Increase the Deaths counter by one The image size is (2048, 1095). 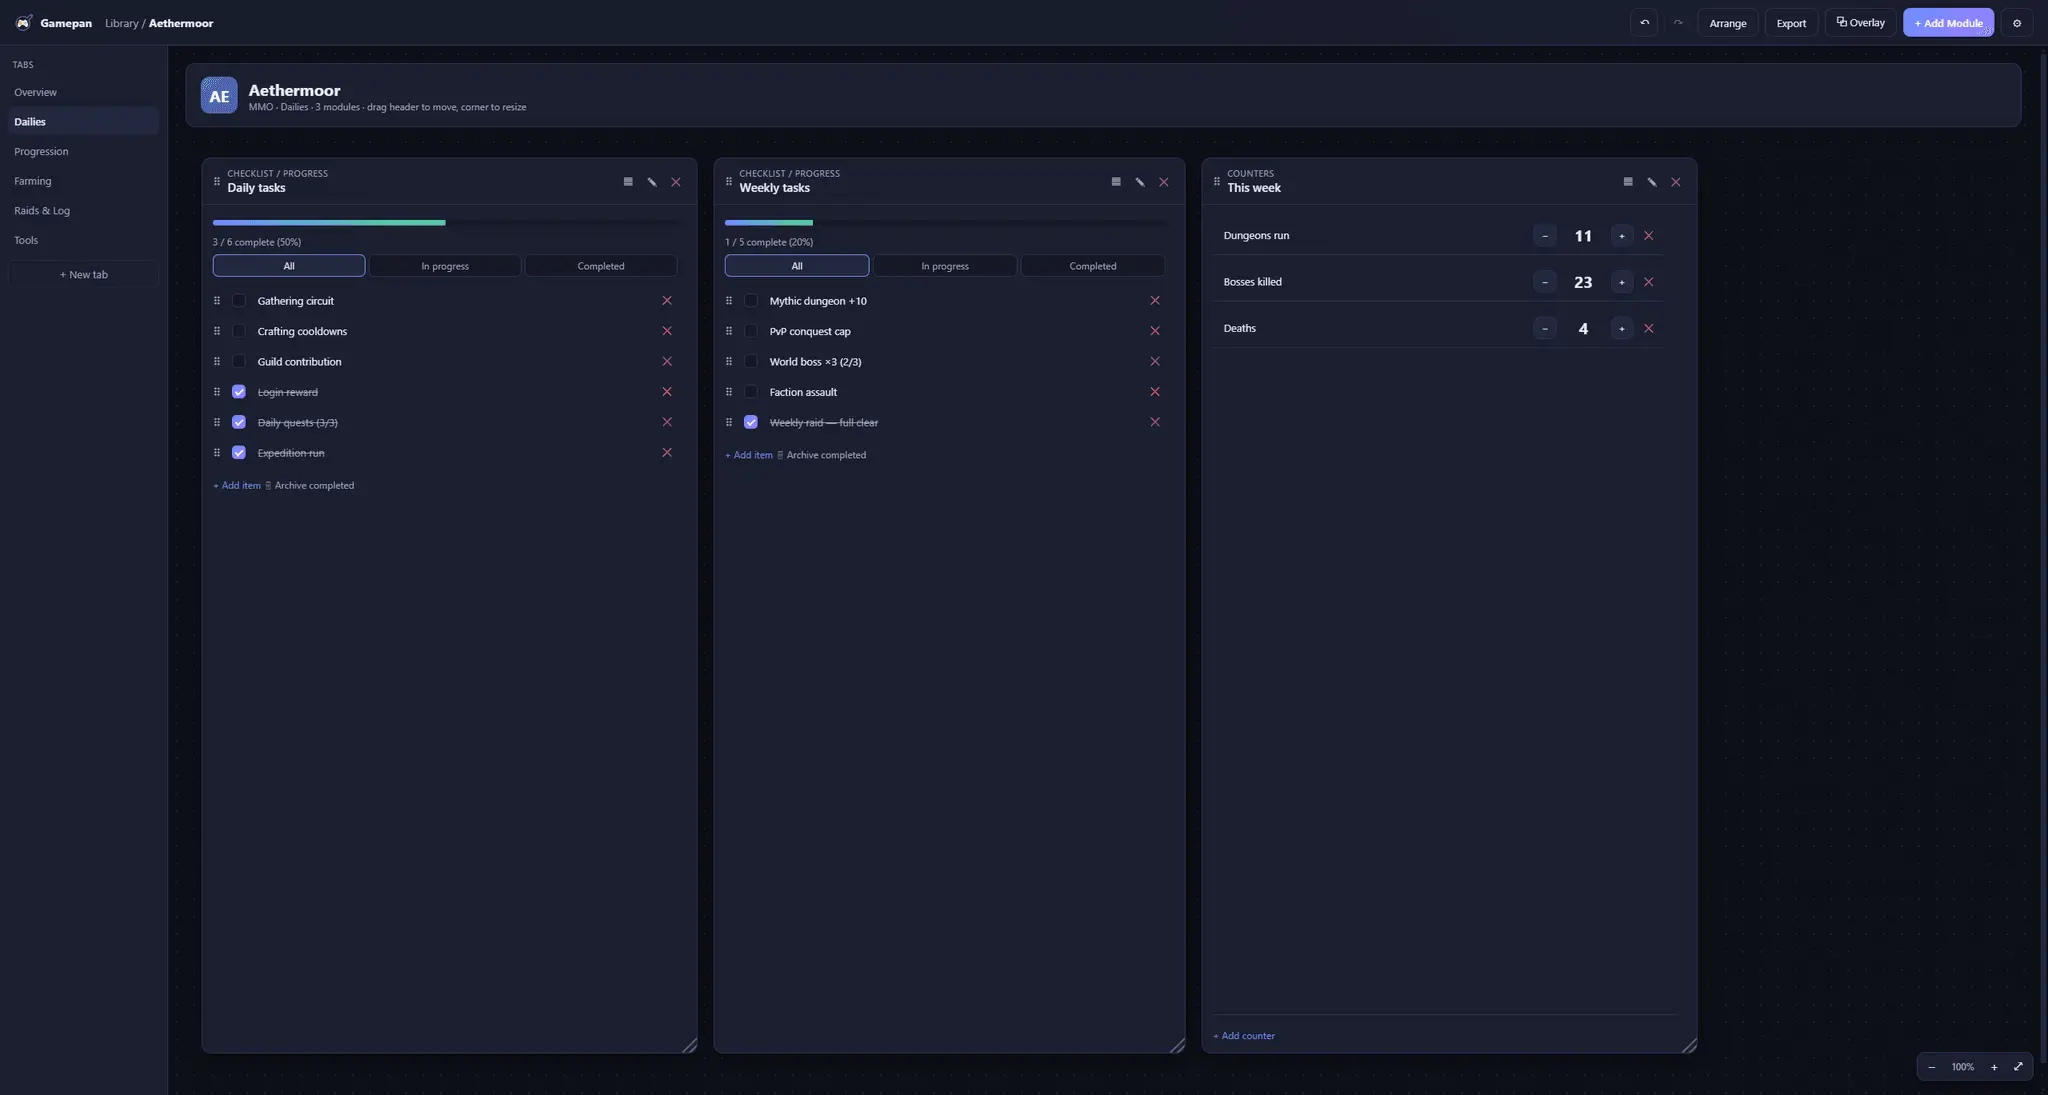point(1622,328)
